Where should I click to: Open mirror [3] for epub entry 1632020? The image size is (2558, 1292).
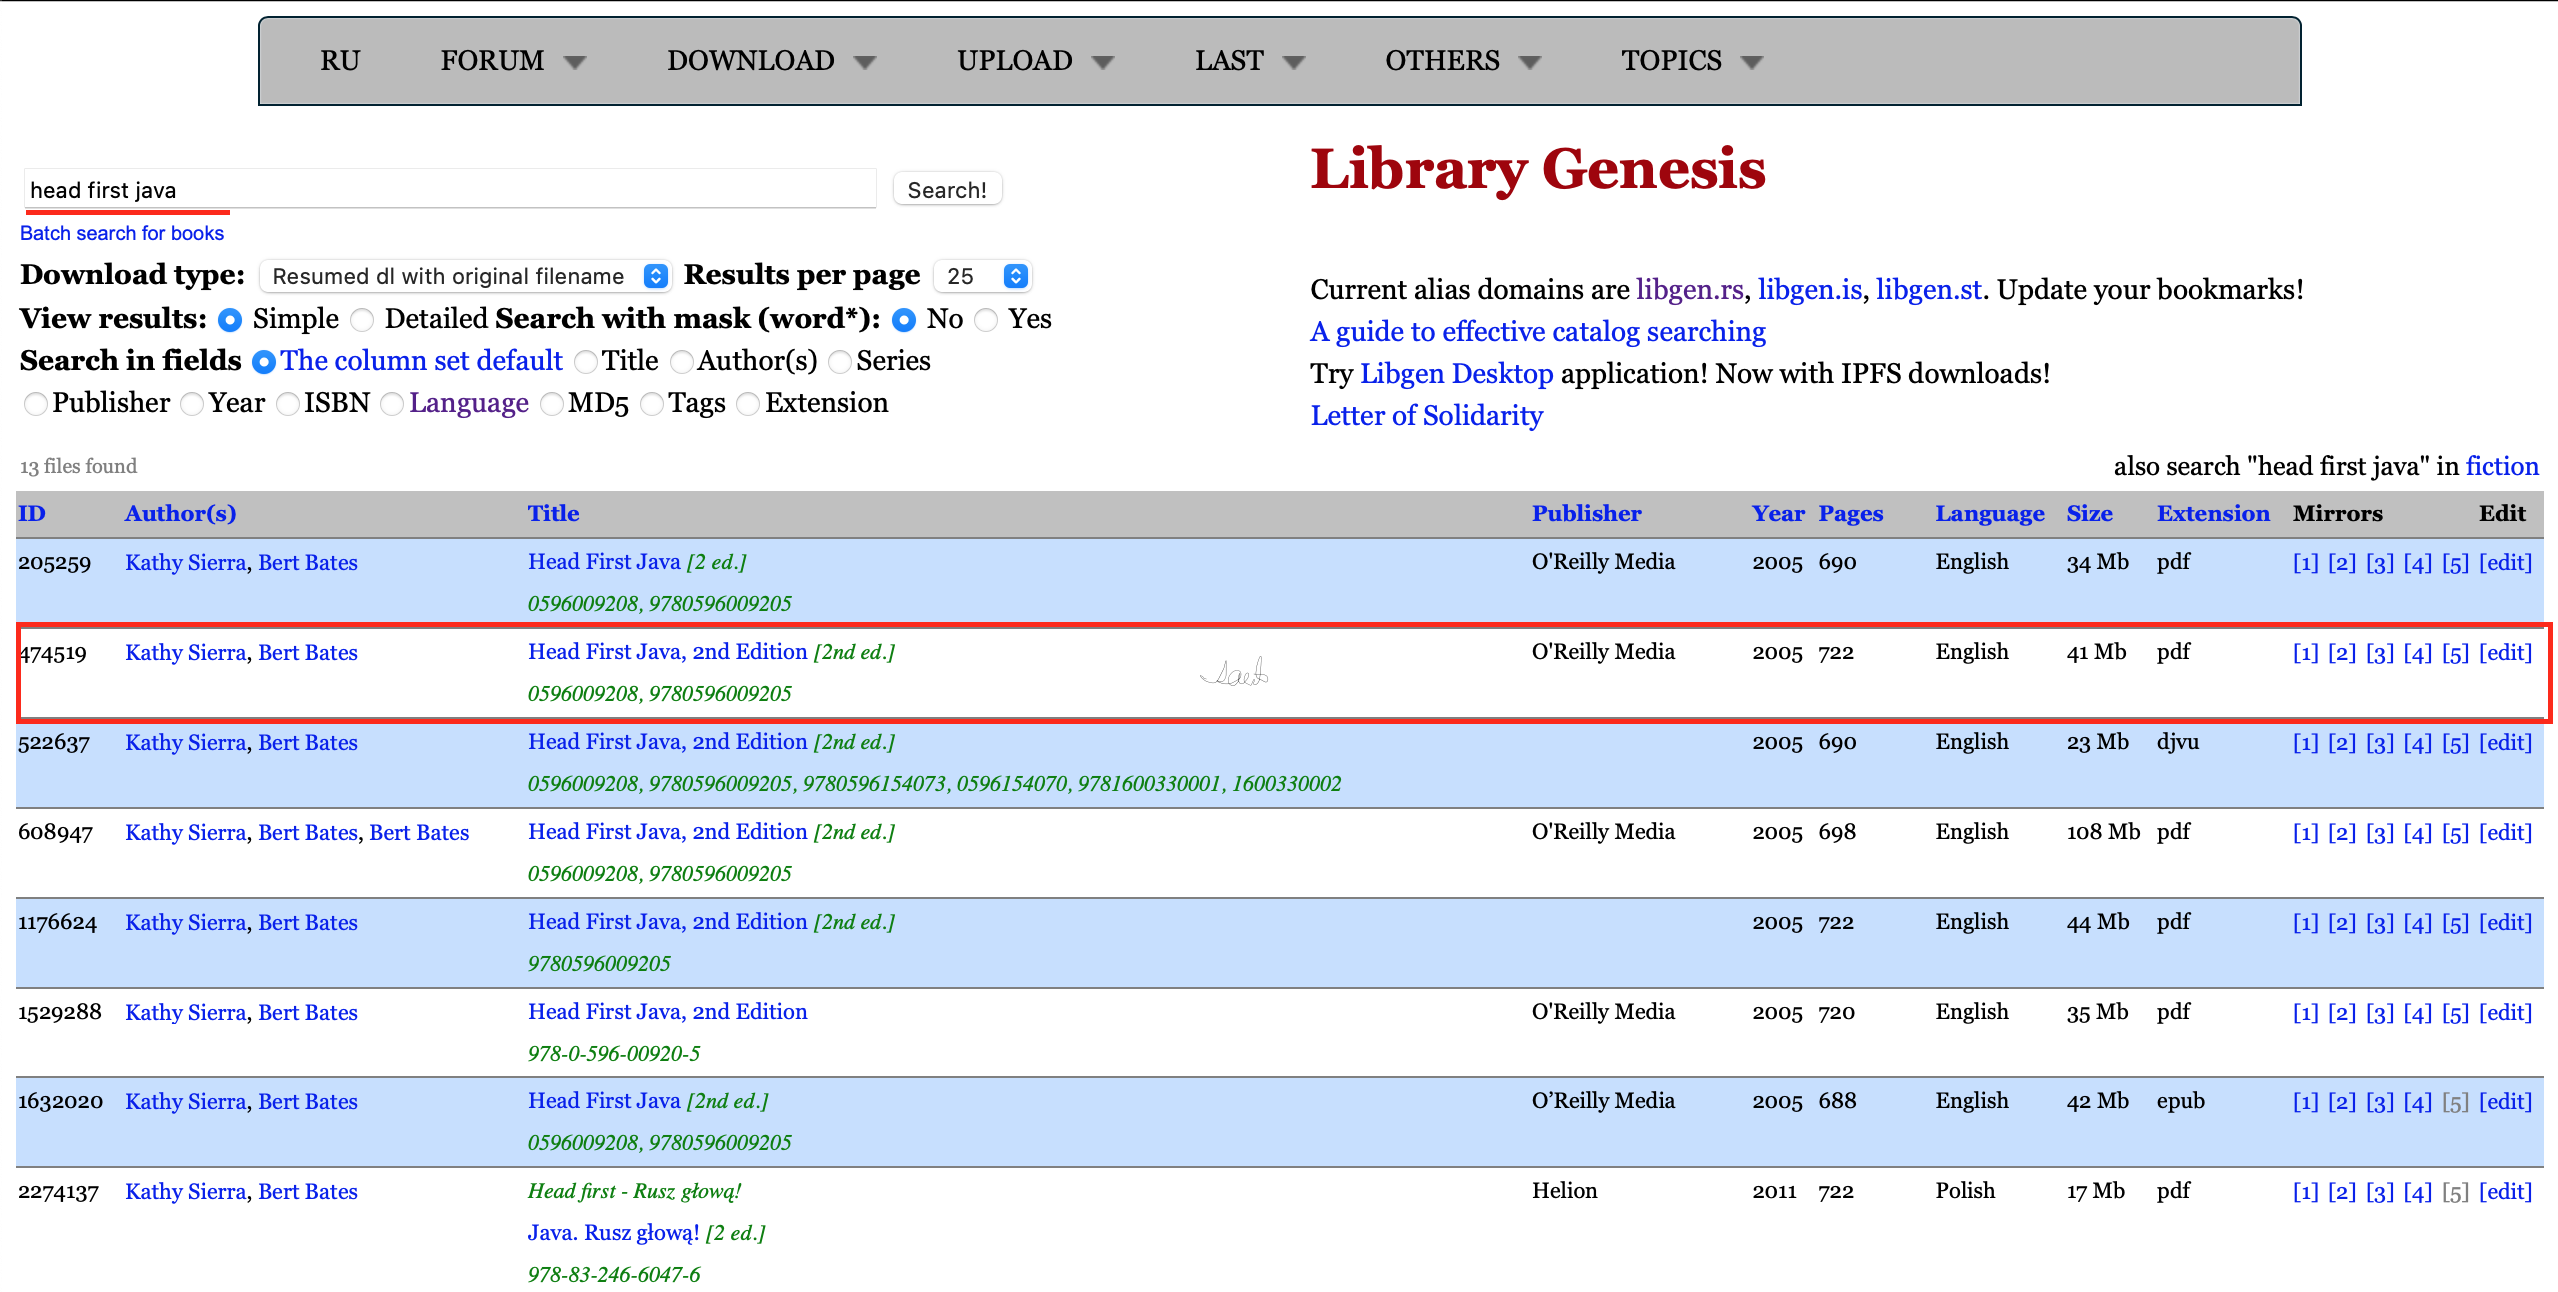(2379, 1102)
